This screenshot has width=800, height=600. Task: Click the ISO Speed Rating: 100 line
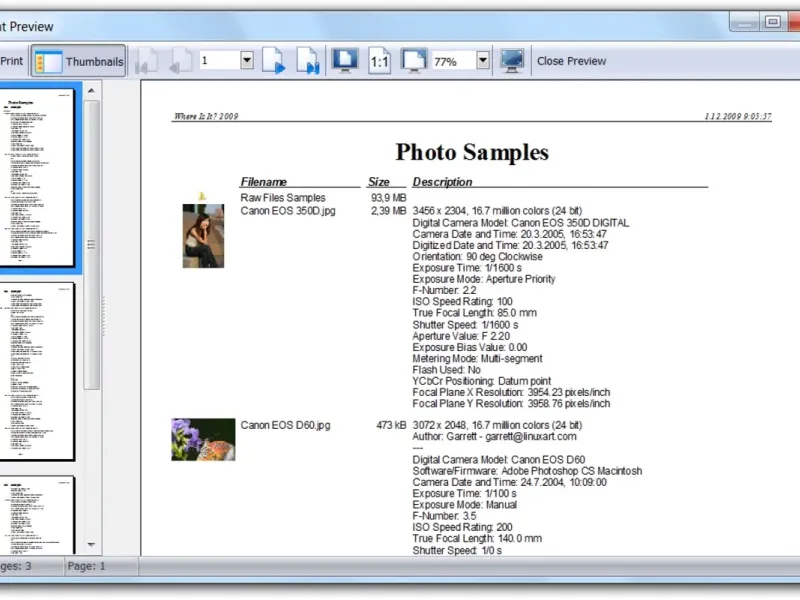click(x=462, y=302)
